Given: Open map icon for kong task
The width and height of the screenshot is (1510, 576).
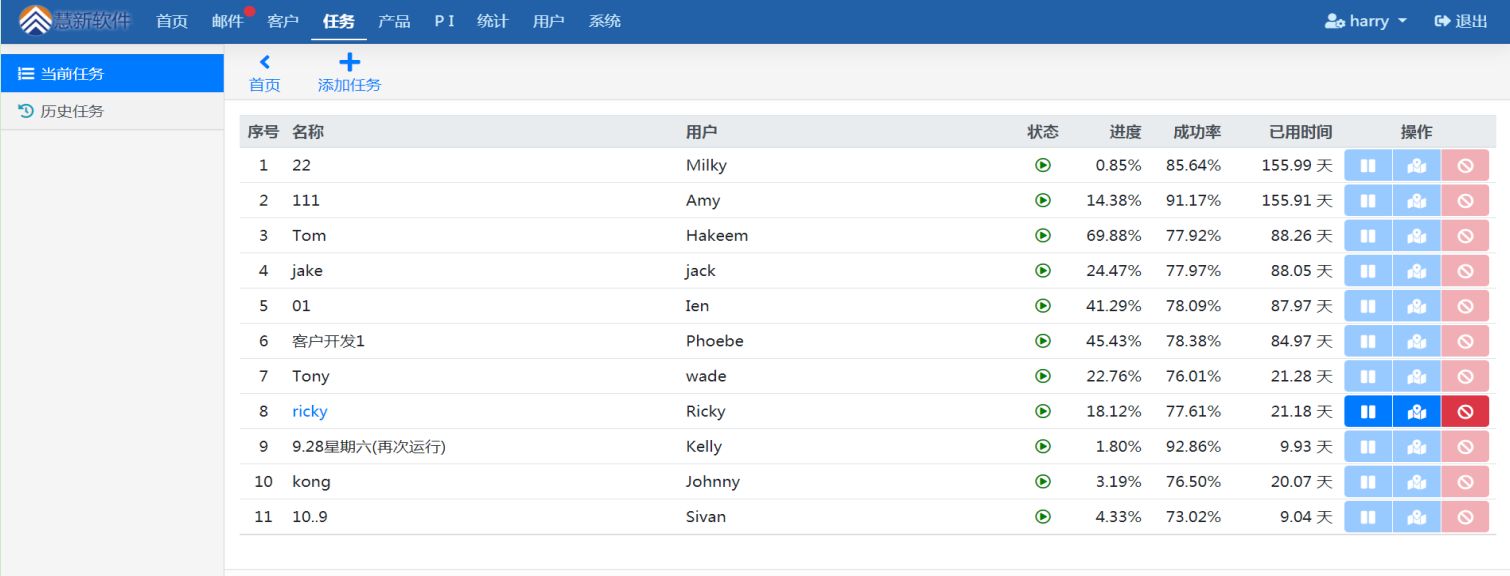Looking at the screenshot, I should (1416, 482).
